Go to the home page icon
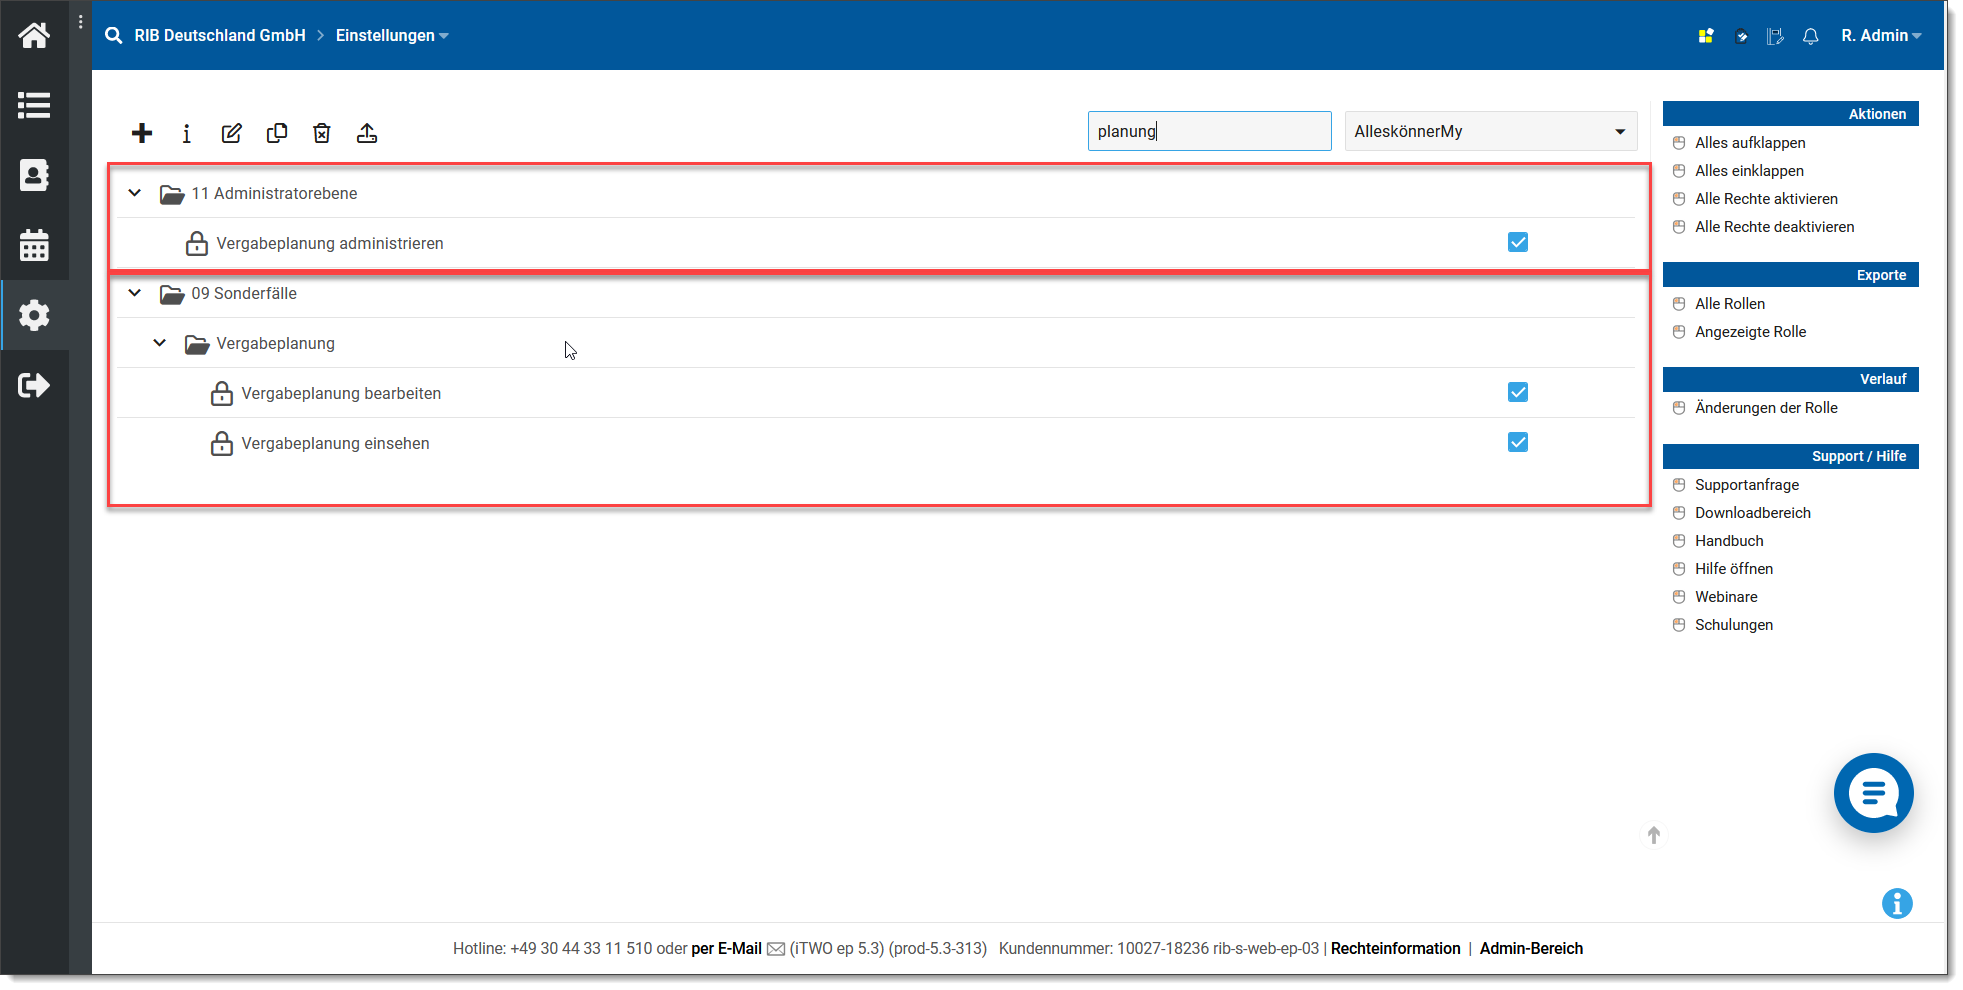This screenshot has height=990, width=1963. [34, 36]
